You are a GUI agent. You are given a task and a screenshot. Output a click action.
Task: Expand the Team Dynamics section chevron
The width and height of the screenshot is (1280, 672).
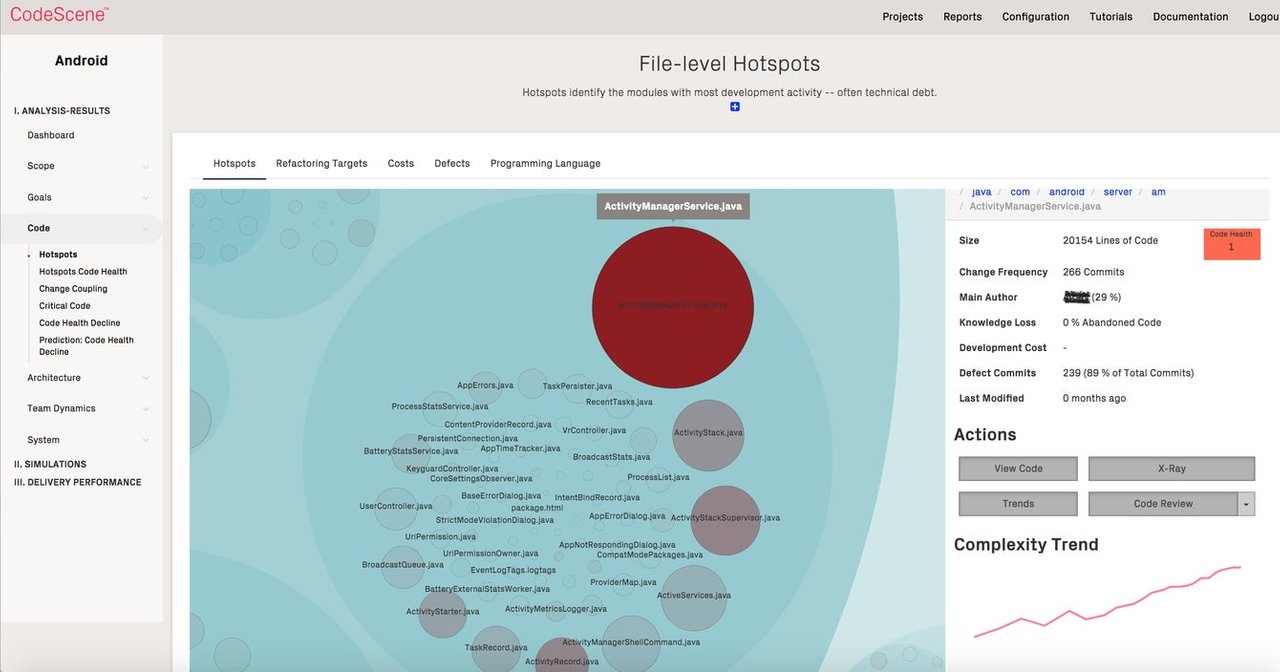point(146,409)
